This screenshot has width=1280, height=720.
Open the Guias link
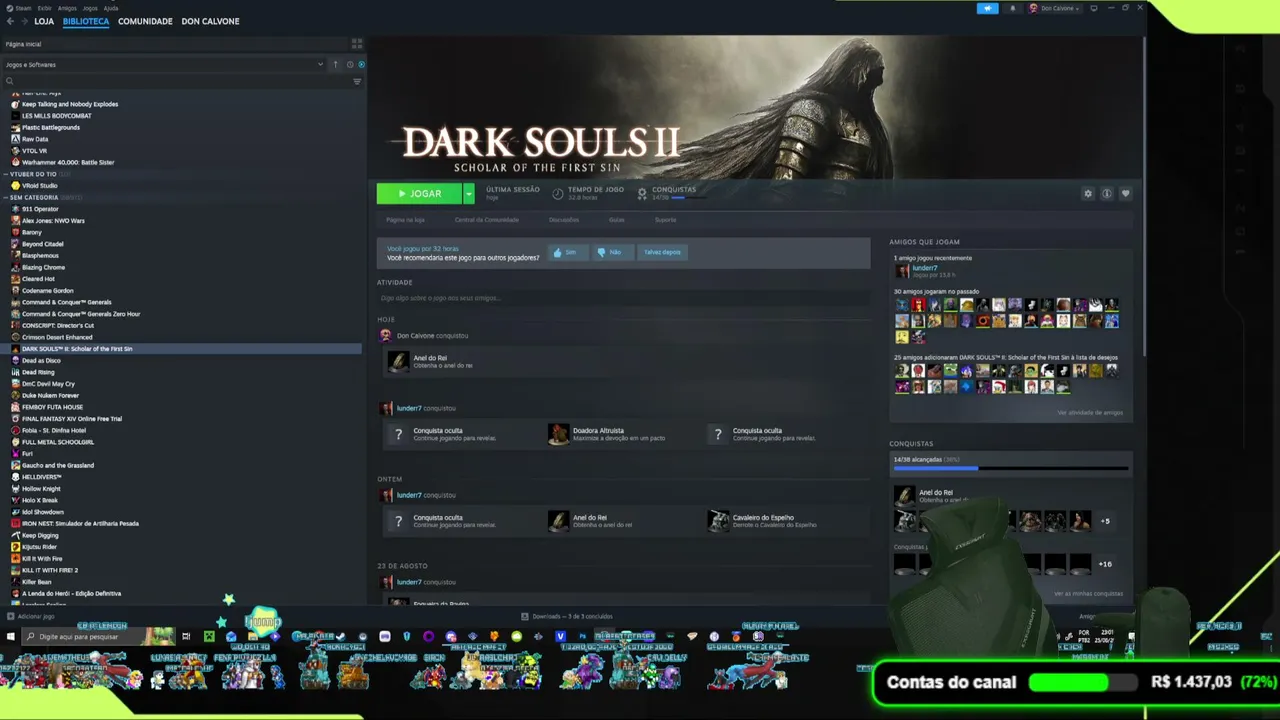[x=617, y=220]
